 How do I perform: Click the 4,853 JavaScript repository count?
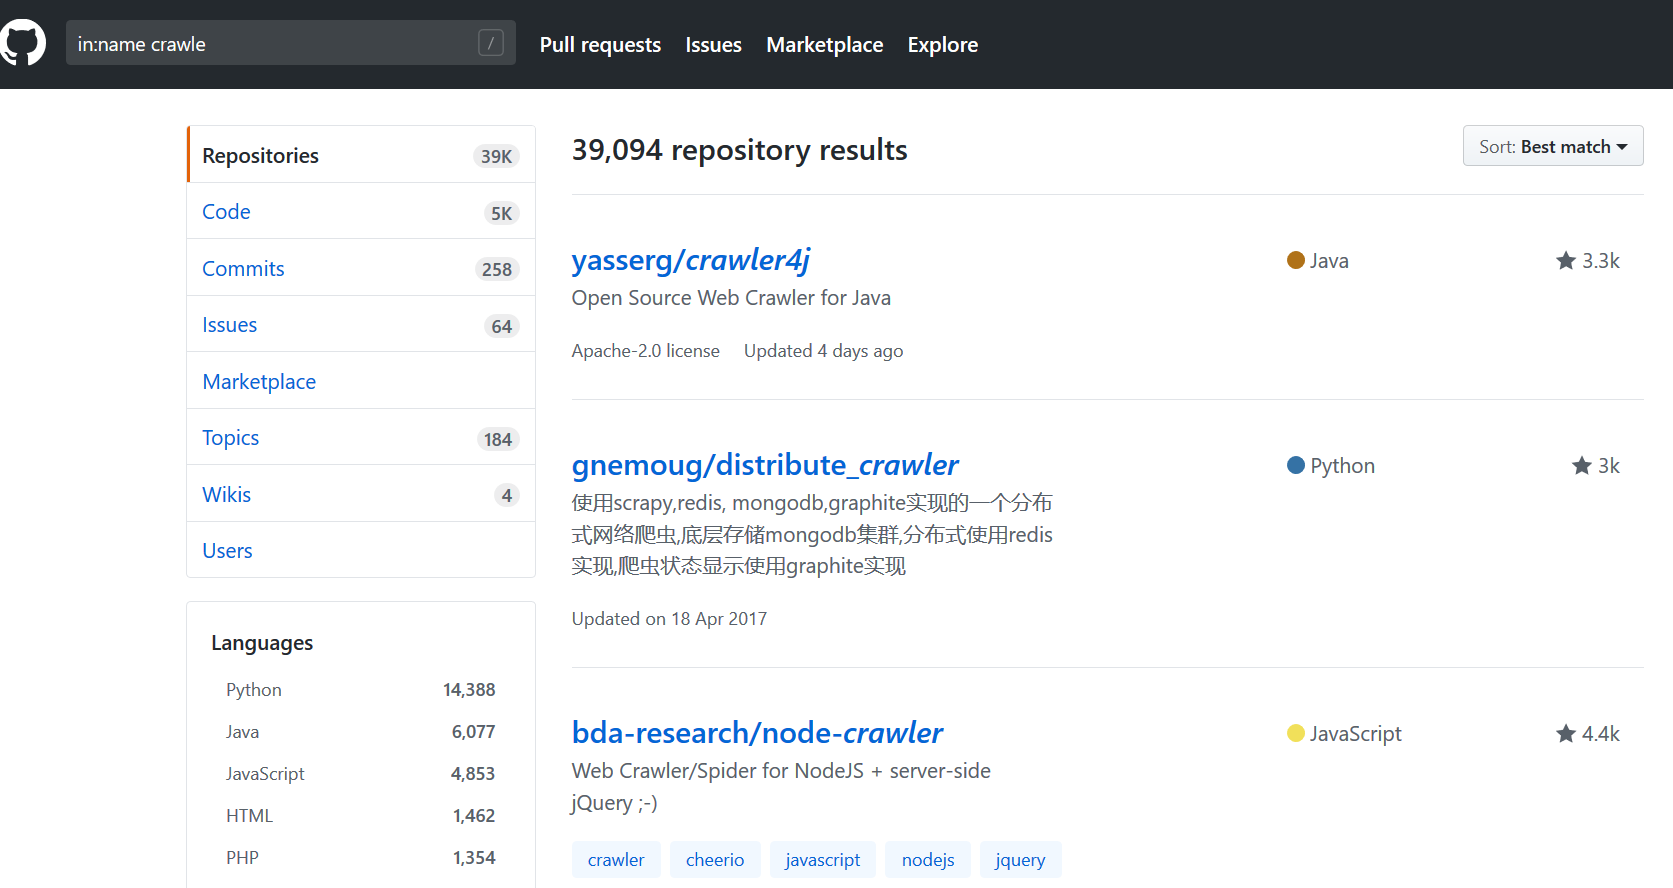pyautogui.click(x=473, y=774)
